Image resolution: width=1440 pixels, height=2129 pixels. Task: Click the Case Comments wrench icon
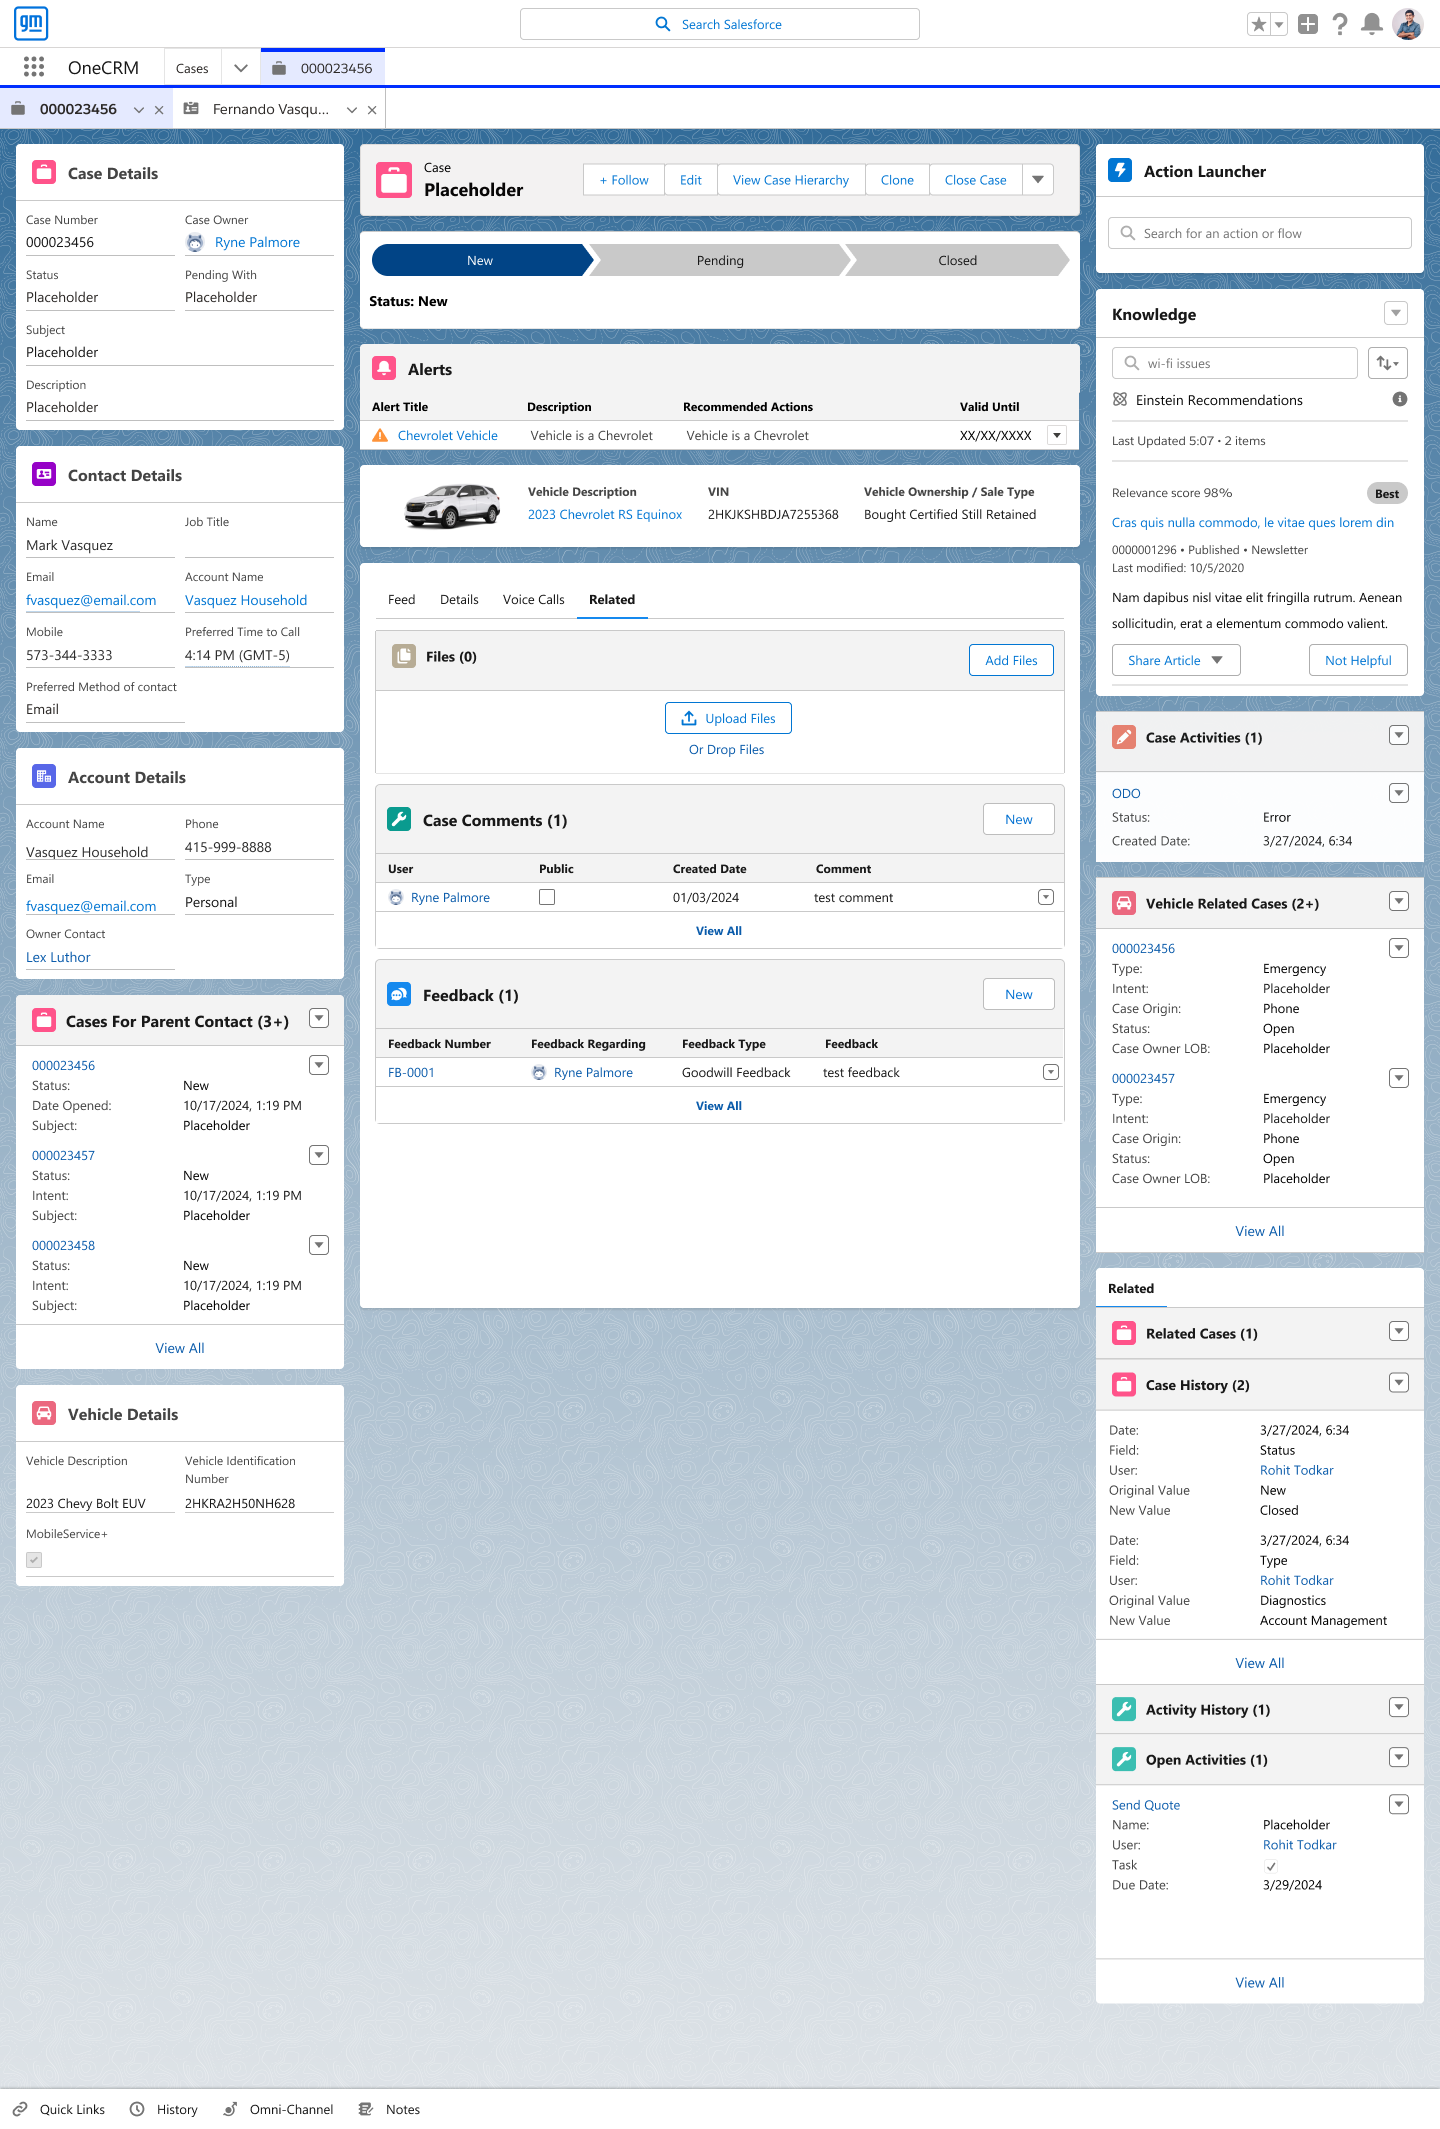399,819
